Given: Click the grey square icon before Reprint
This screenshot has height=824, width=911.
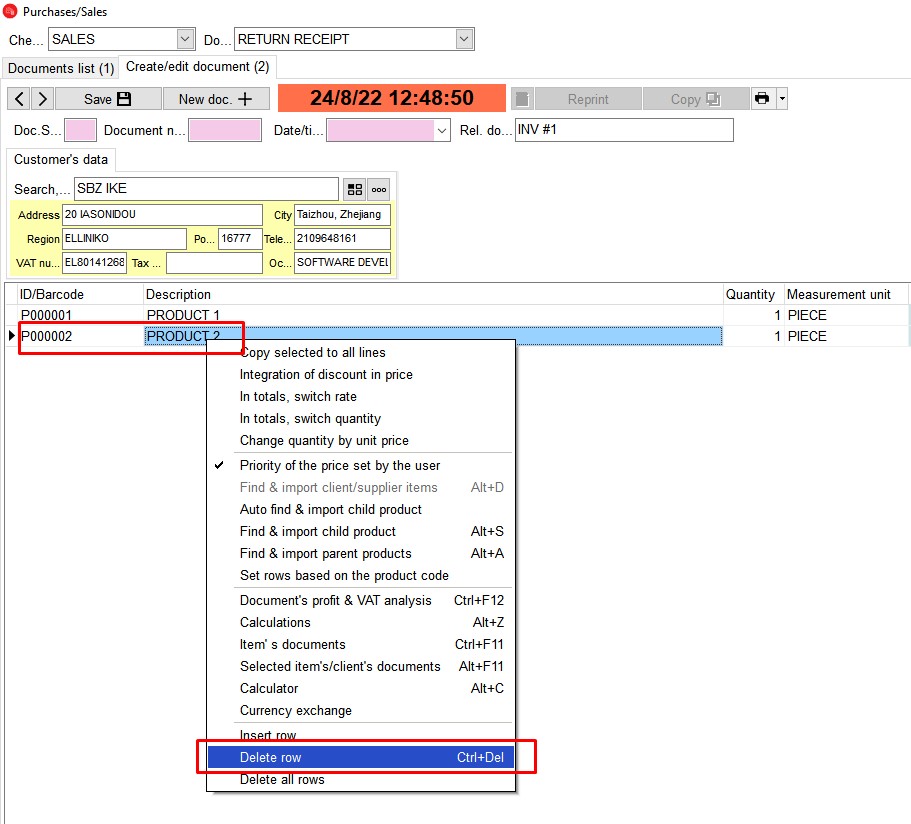Looking at the screenshot, I should point(522,99).
